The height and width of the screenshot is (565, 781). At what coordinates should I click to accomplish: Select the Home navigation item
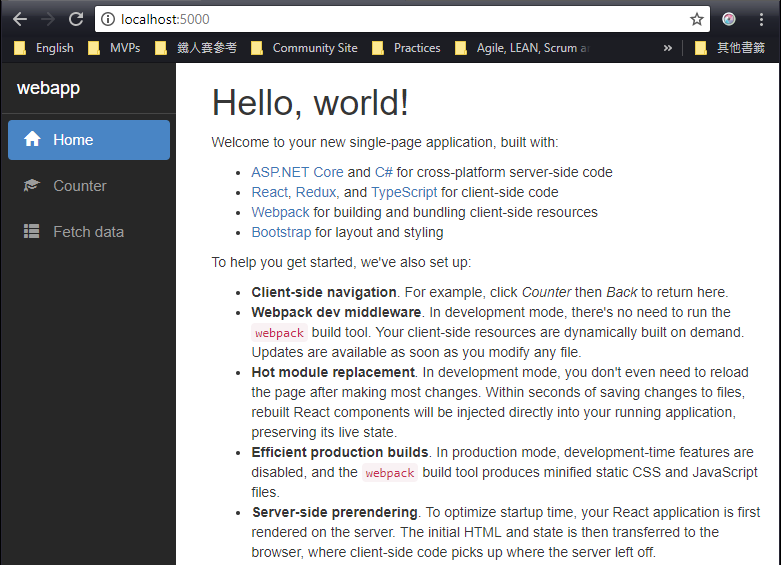click(89, 140)
